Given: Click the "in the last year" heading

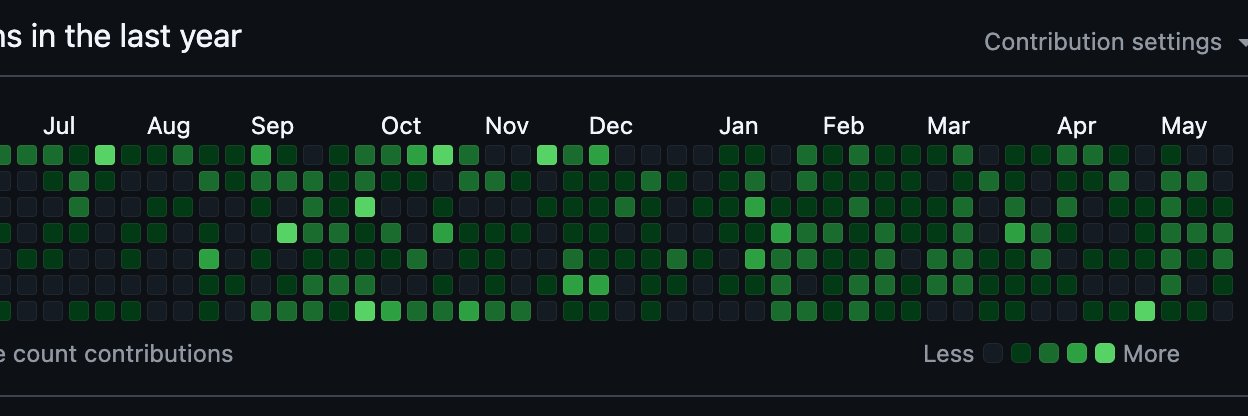Looking at the screenshot, I should pyautogui.click(x=136, y=36).
